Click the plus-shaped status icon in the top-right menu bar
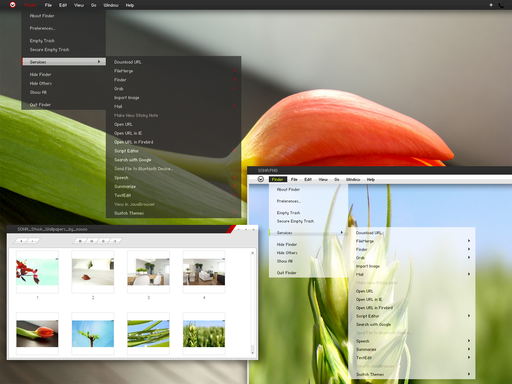The image size is (512, 384). (x=491, y=5)
